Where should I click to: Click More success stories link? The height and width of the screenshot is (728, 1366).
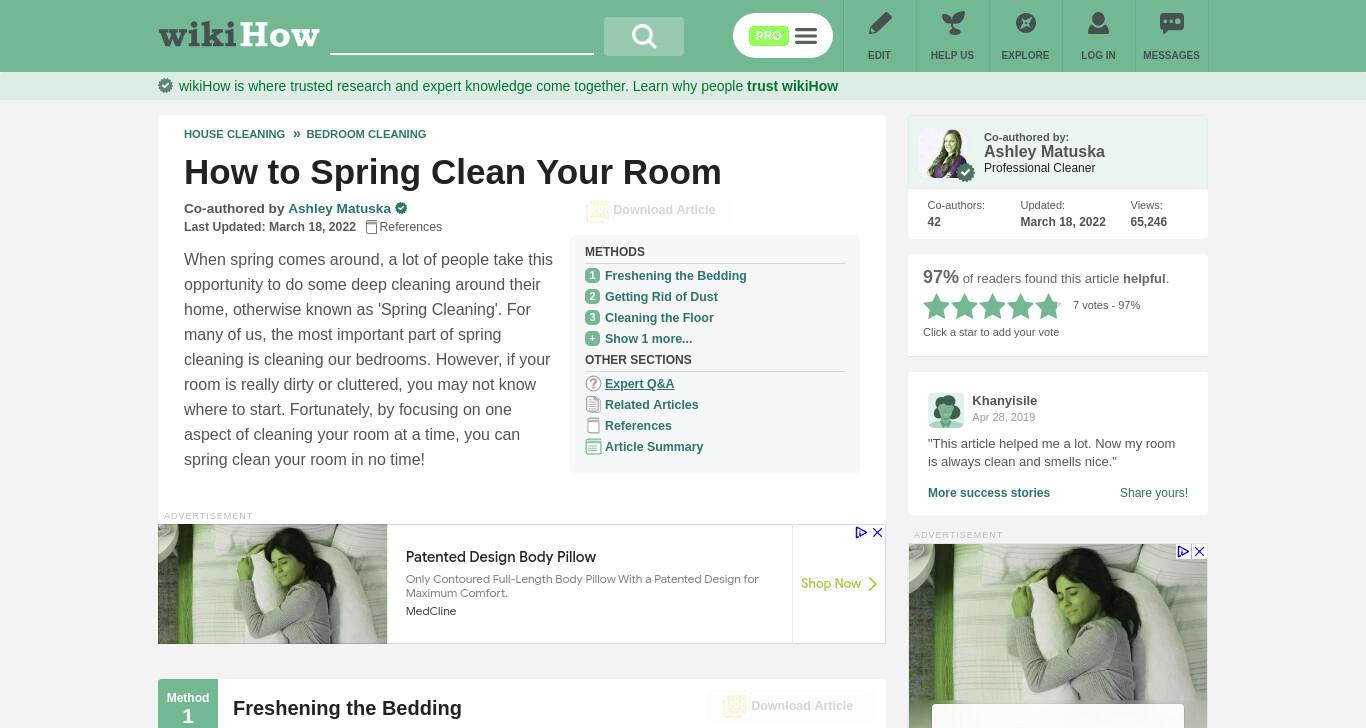coord(989,493)
